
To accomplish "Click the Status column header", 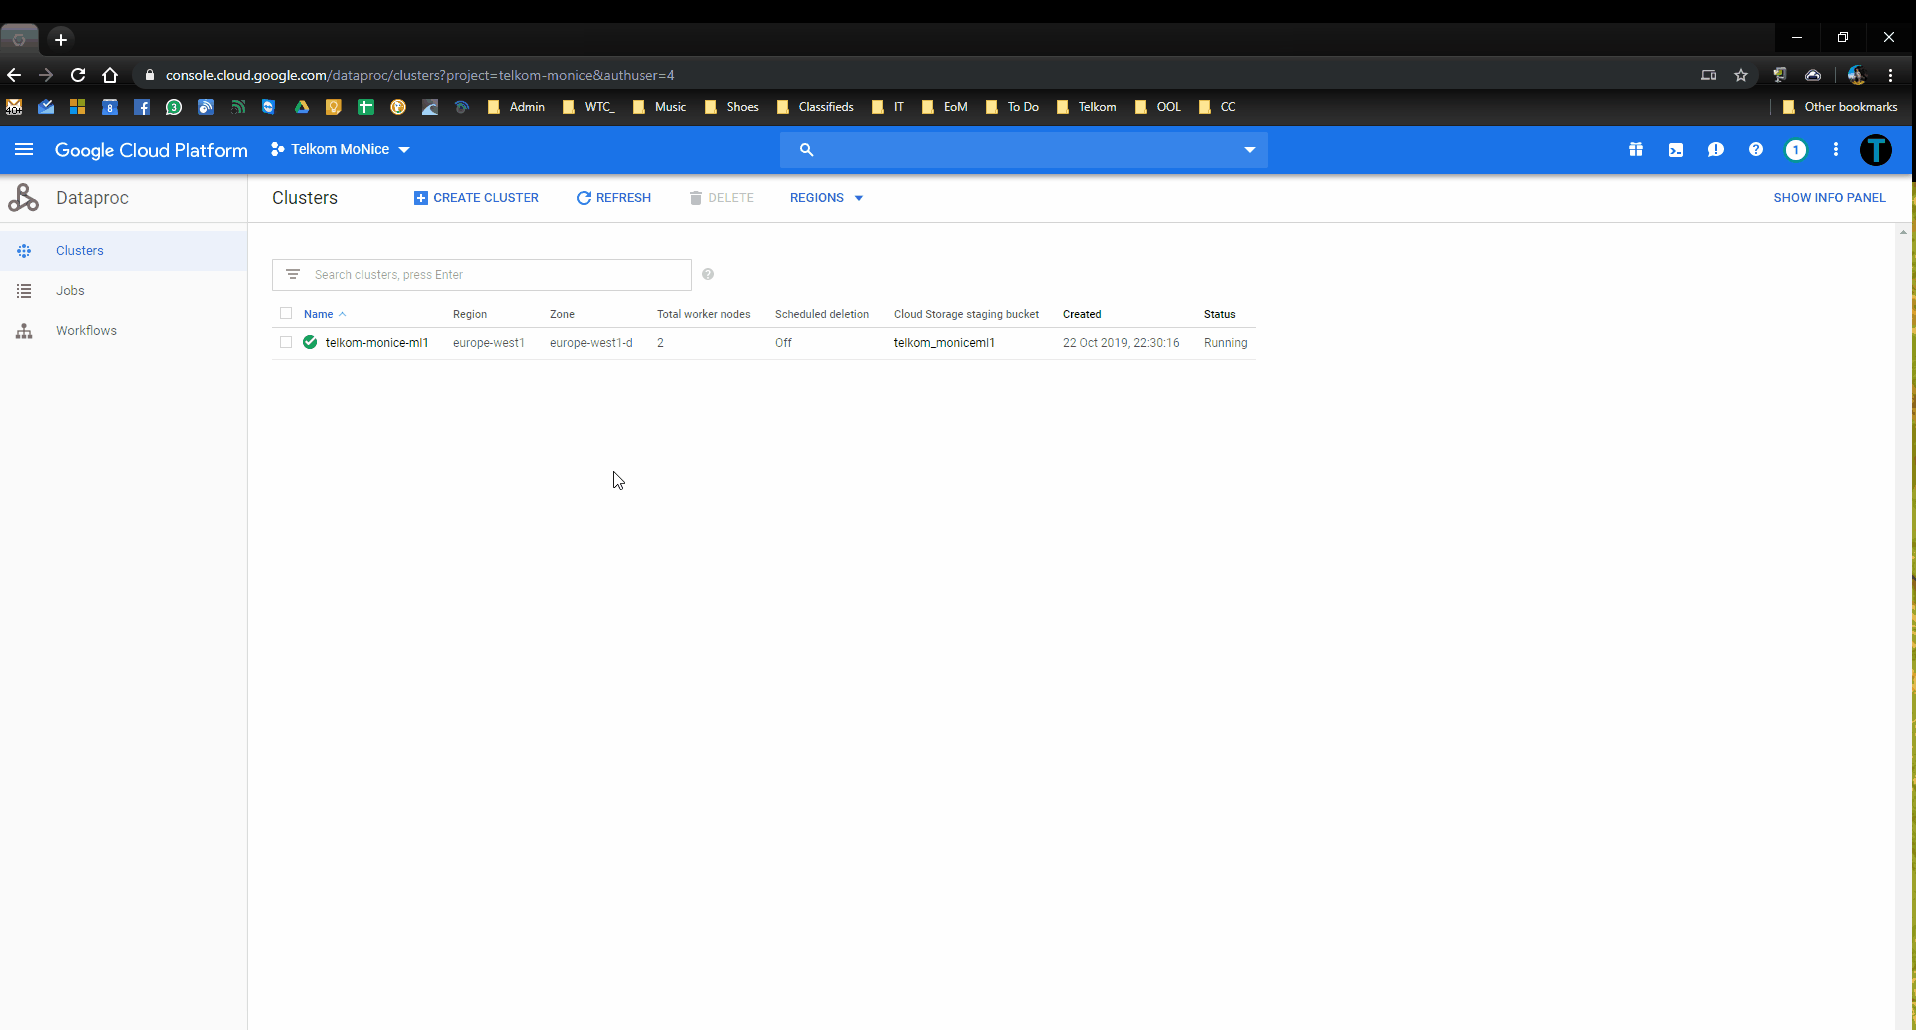I will tap(1219, 314).
